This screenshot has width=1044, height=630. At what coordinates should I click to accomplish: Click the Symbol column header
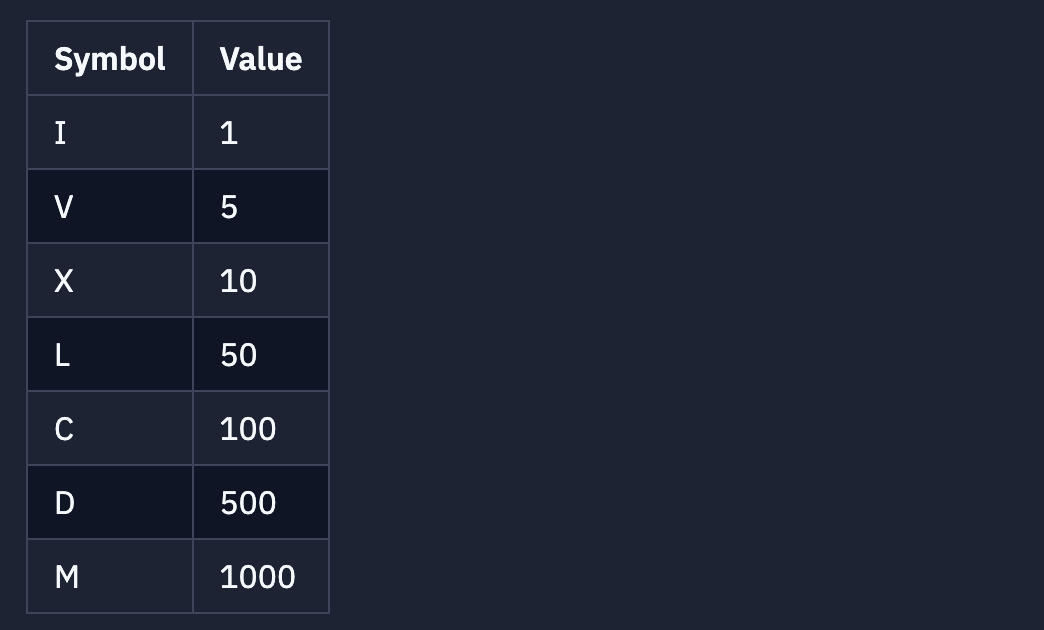point(110,58)
